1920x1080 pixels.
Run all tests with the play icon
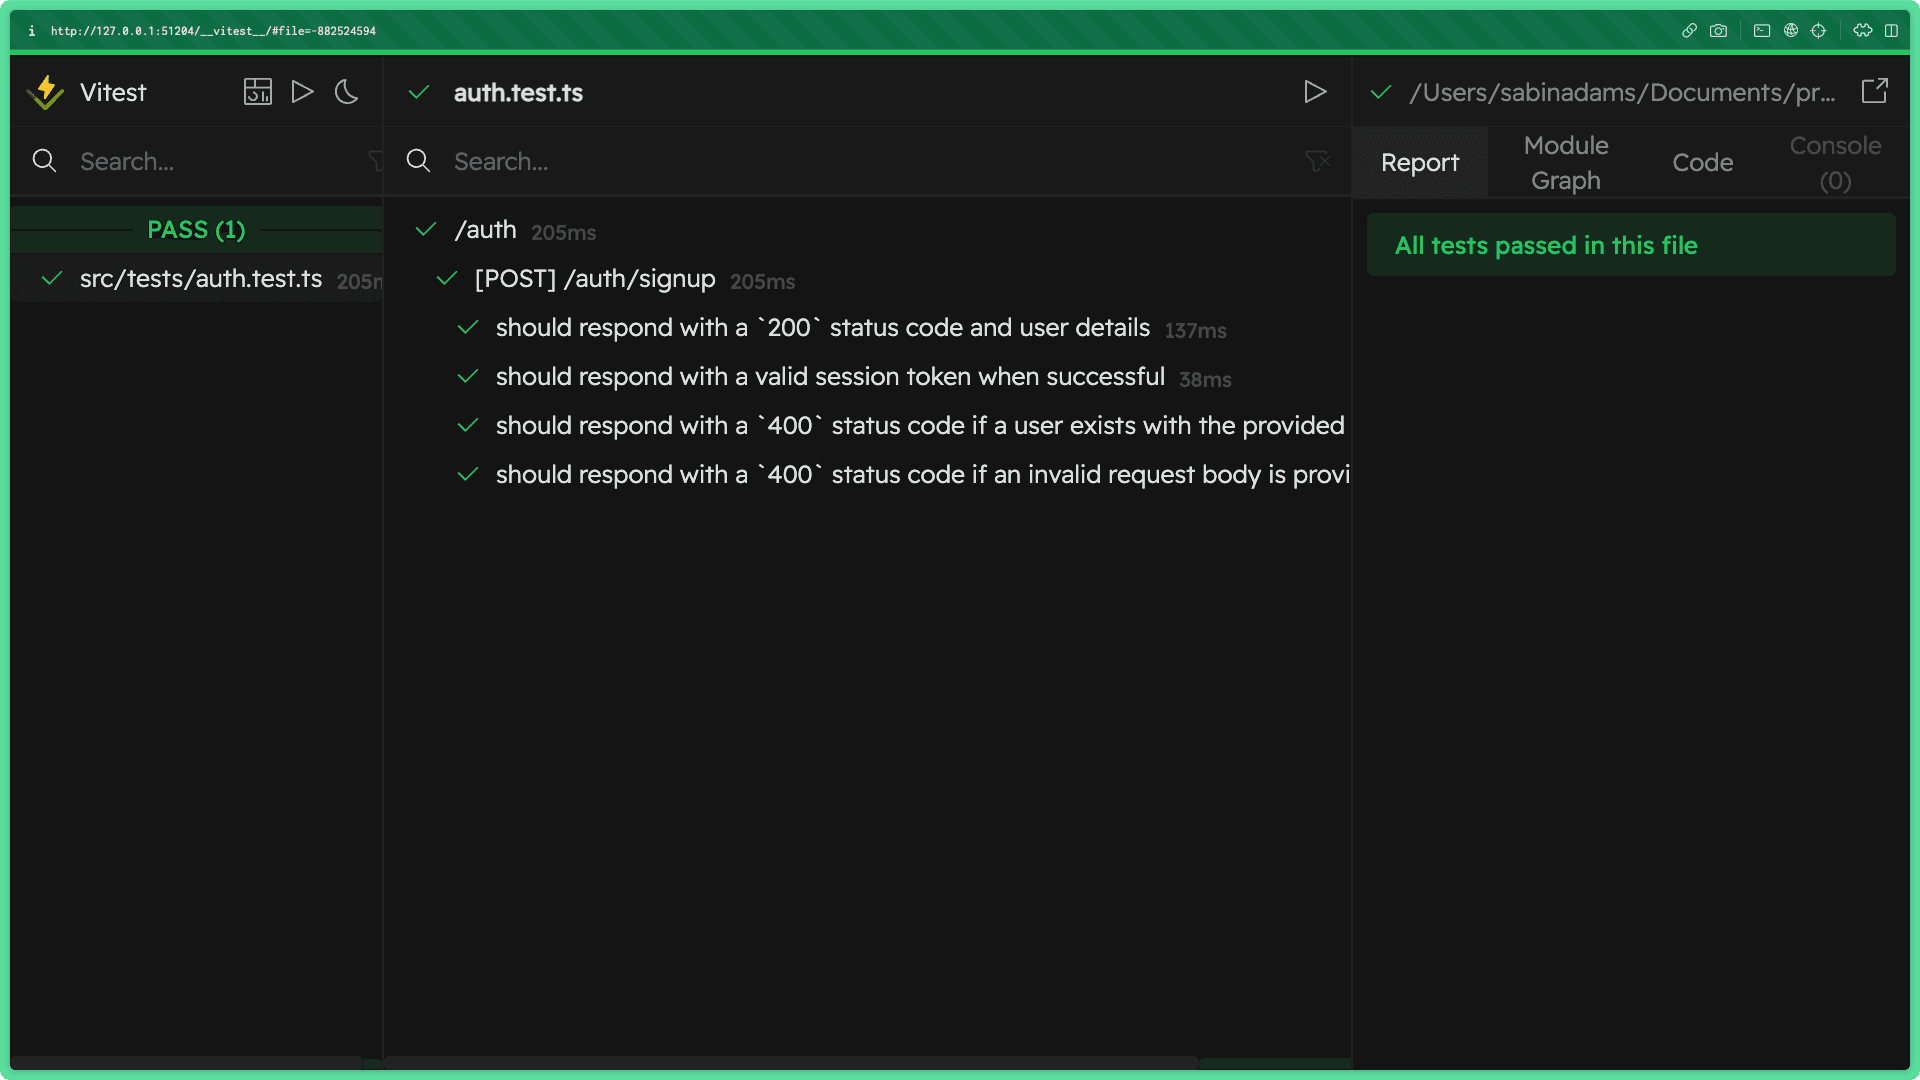(303, 91)
